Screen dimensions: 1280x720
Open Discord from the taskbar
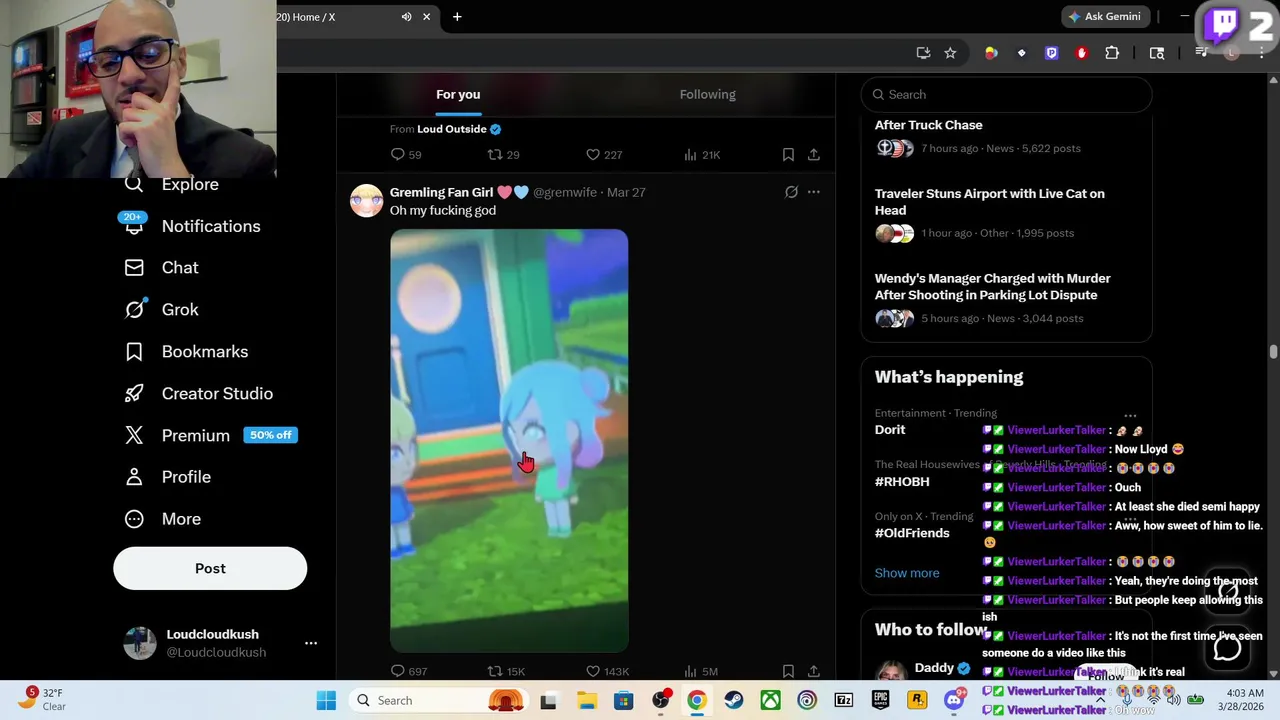[x=954, y=701]
